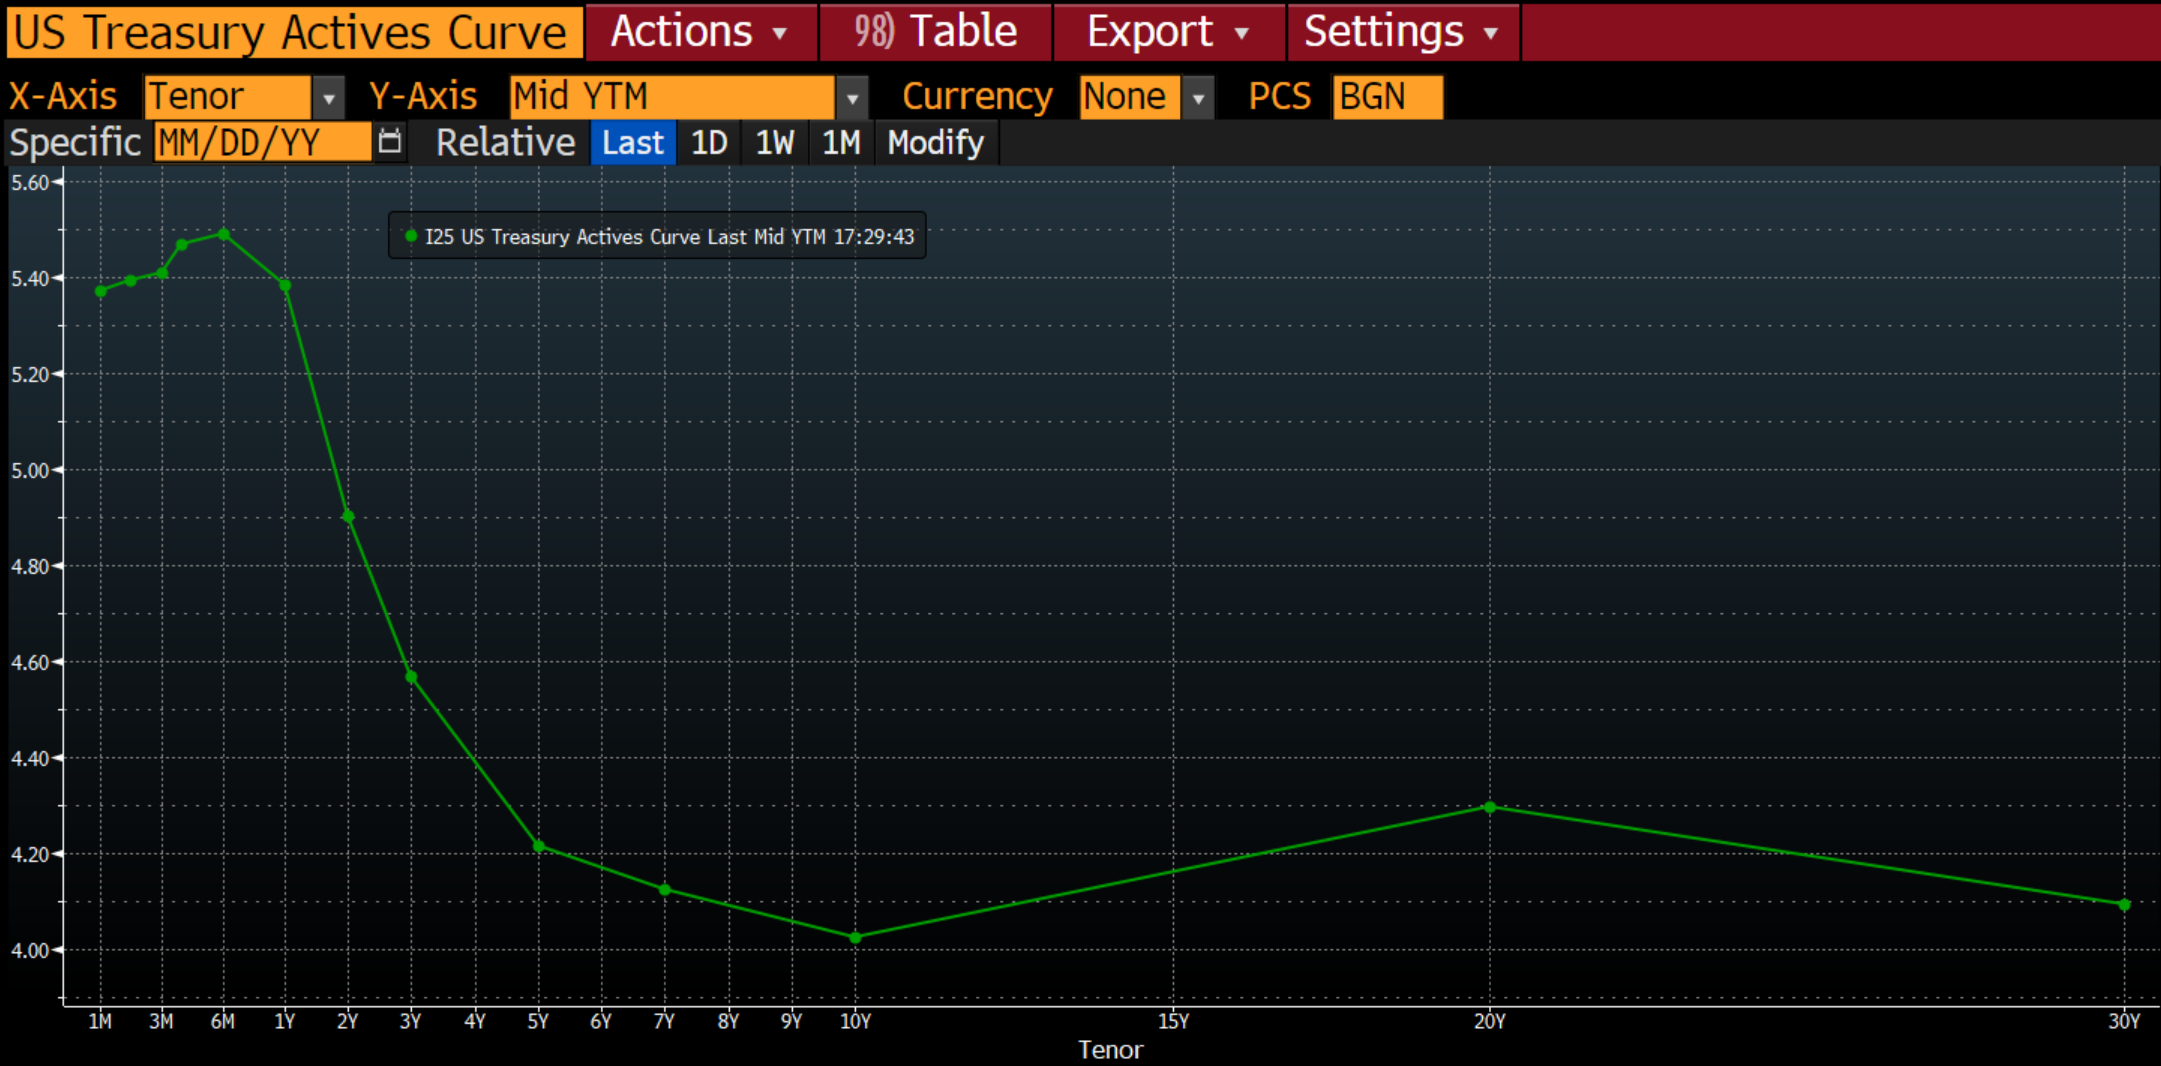Select the 1W relative period tab

pos(775,143)
